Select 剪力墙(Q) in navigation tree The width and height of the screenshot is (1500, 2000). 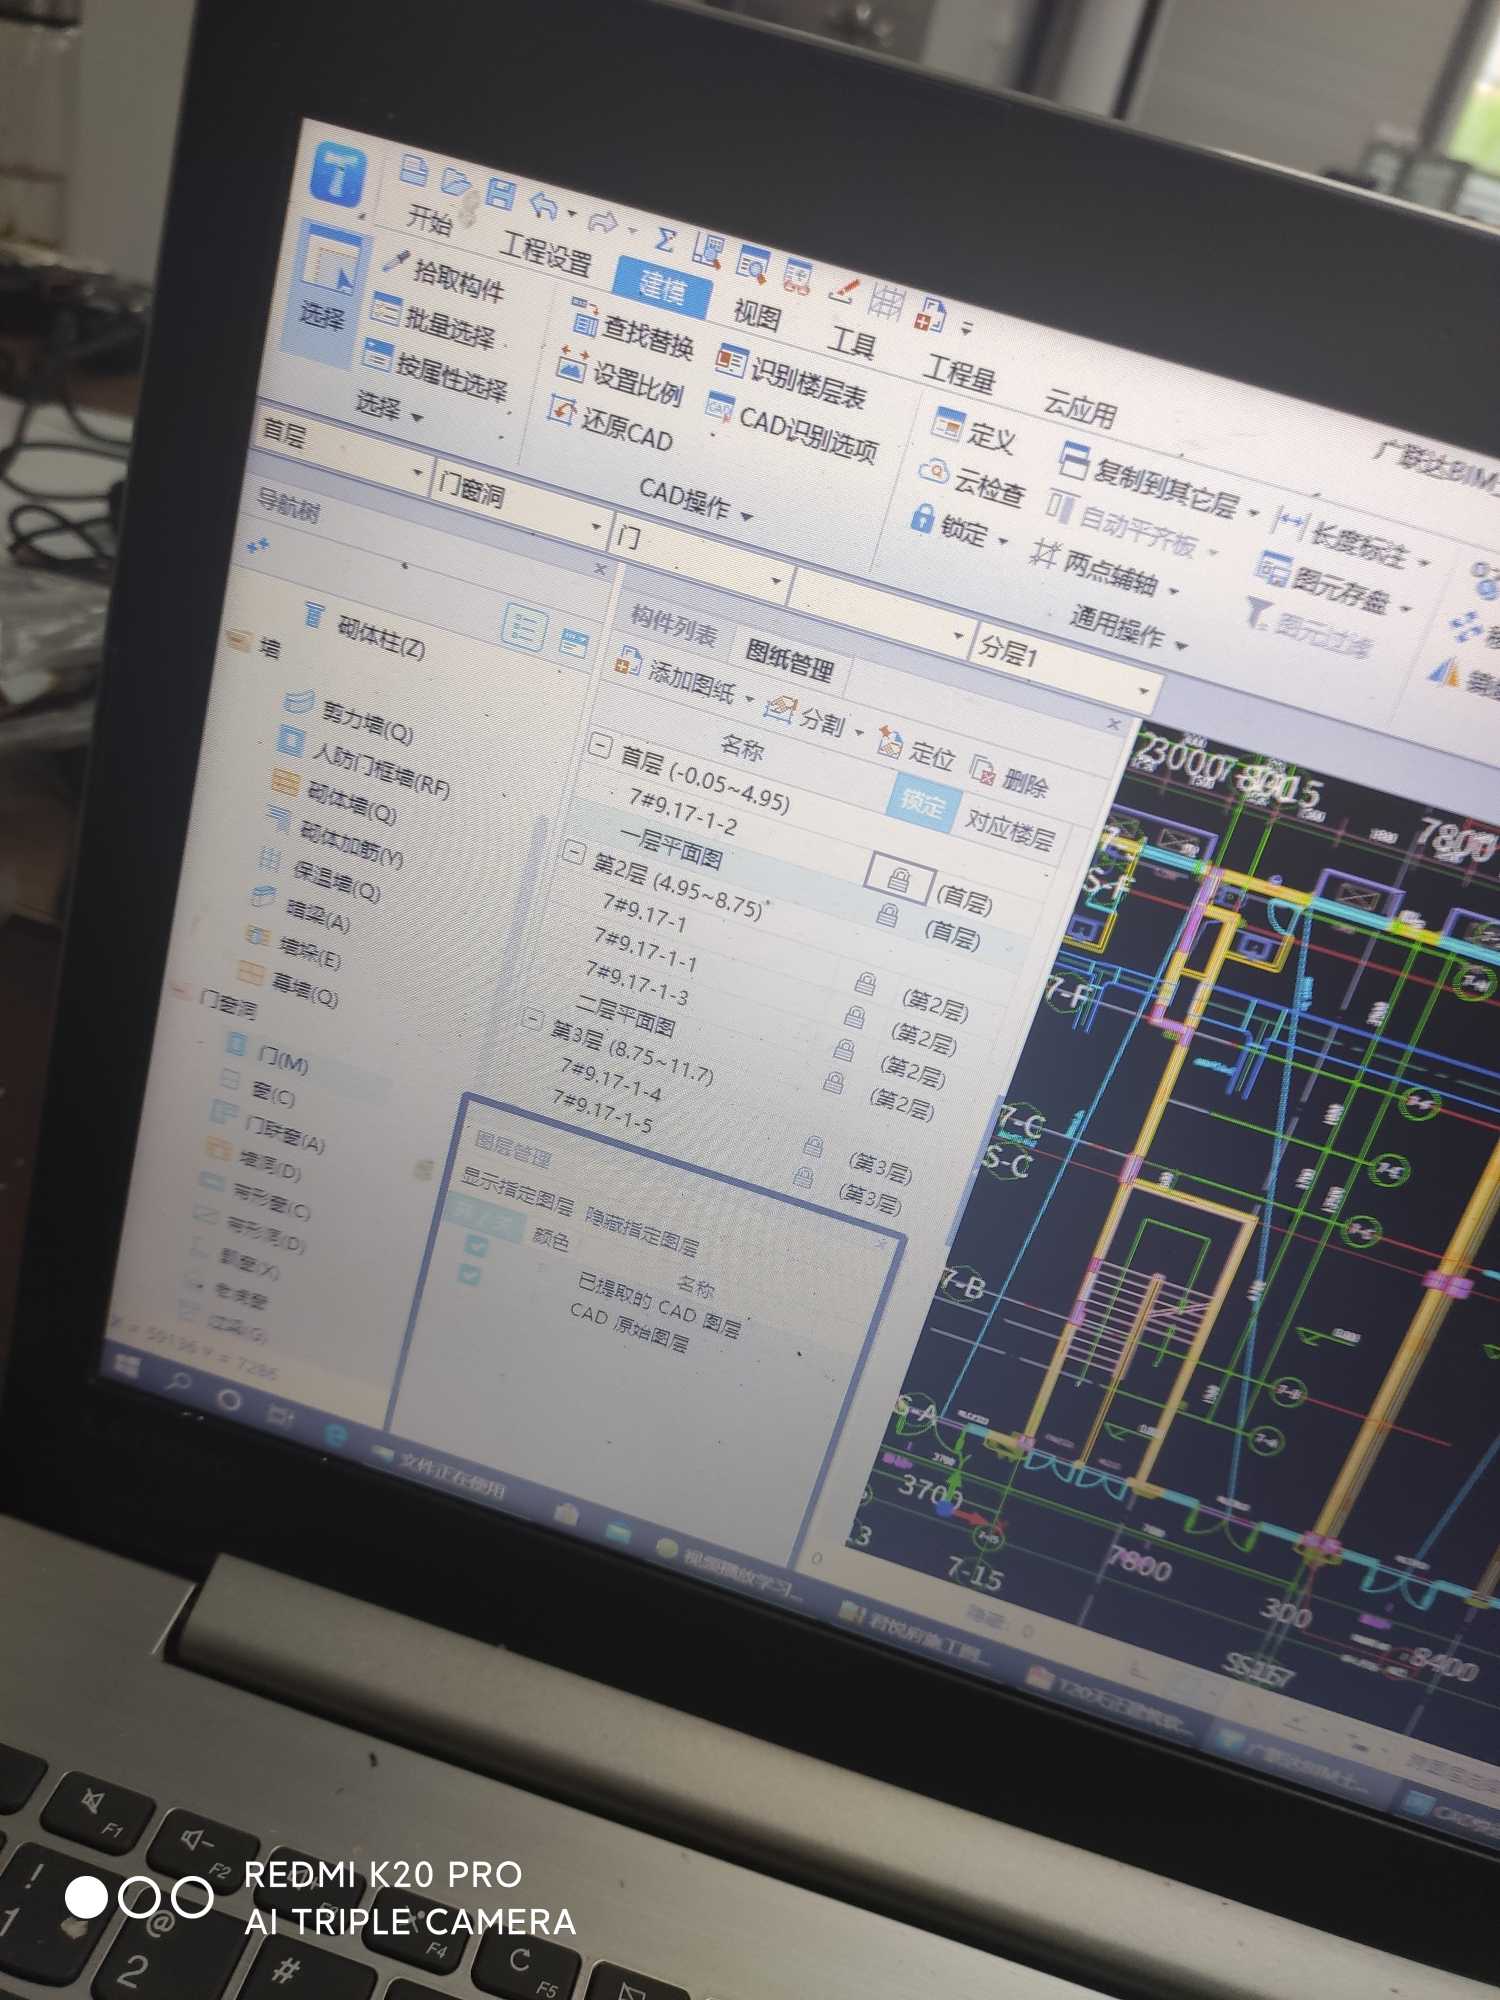[x=351, y=717]
